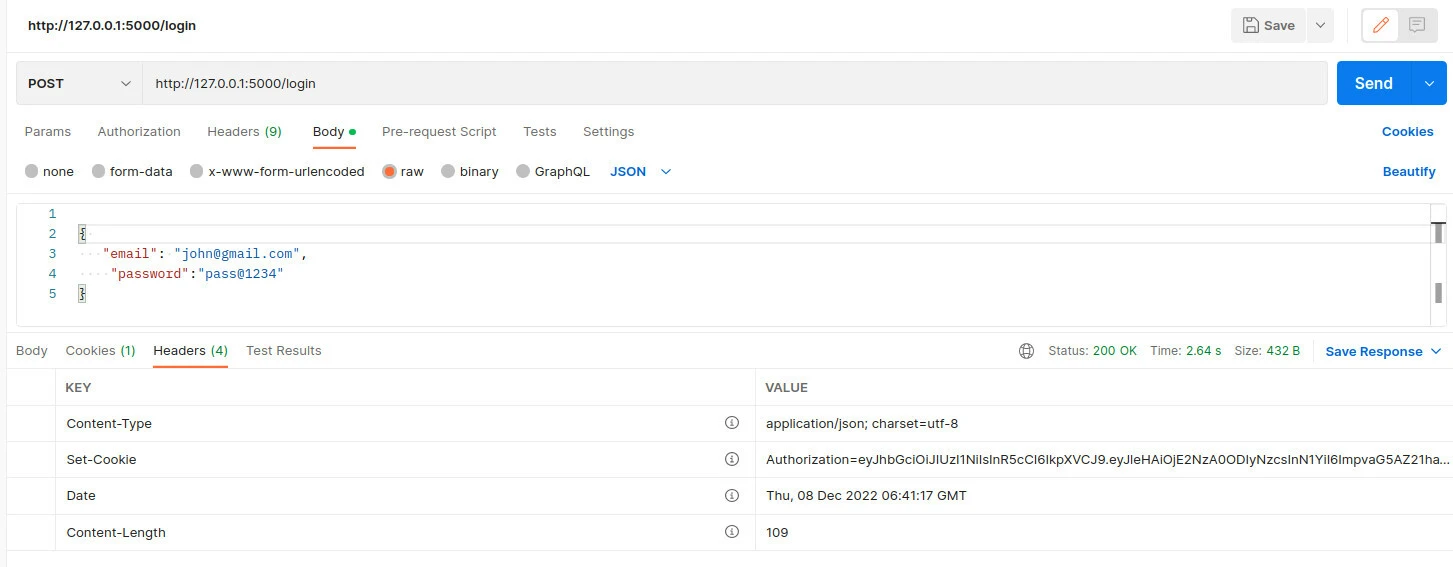Image resolution: width=1453 pixels, height=567 pixels.
Task: Click info icon for Content-Type header
Action: [x=731, y=423]
